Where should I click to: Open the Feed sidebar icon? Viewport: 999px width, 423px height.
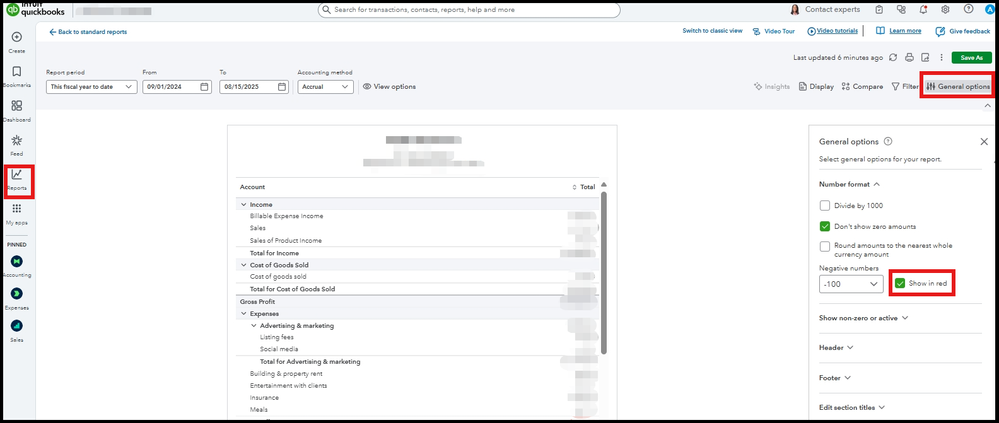tap(17, 141)
